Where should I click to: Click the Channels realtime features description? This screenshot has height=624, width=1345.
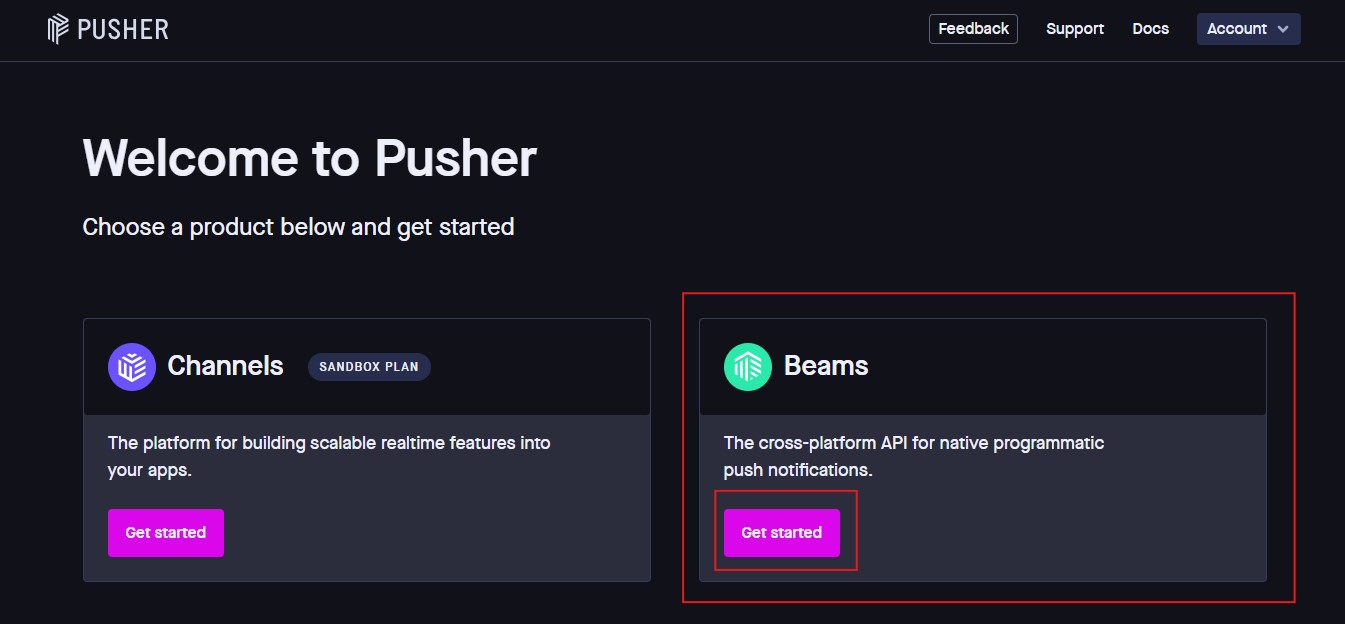(x=328, y=456)
